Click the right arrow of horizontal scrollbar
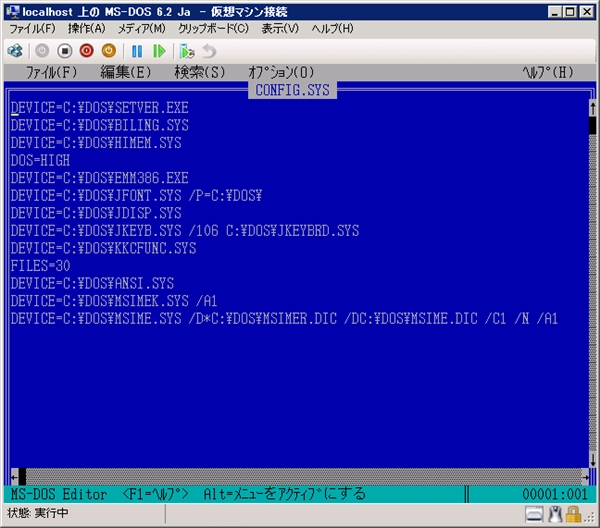Viewport: 600px width, 528px height. click(585, 477)
